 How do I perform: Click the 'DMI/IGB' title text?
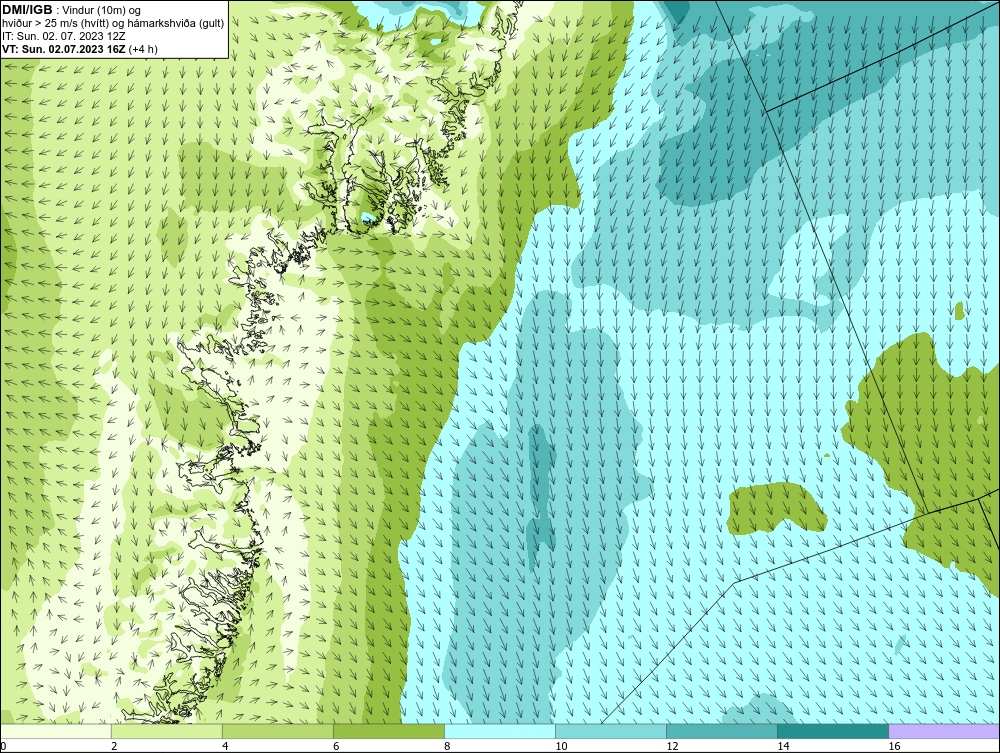click(x=27, y=10)
